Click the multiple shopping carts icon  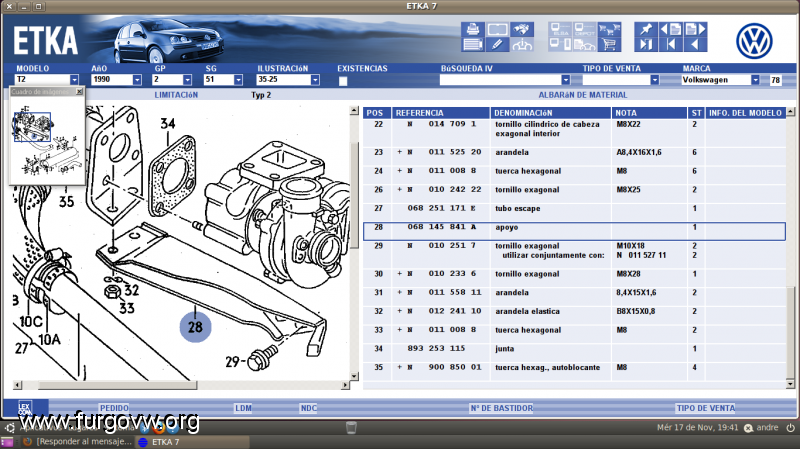pos(609,30)
